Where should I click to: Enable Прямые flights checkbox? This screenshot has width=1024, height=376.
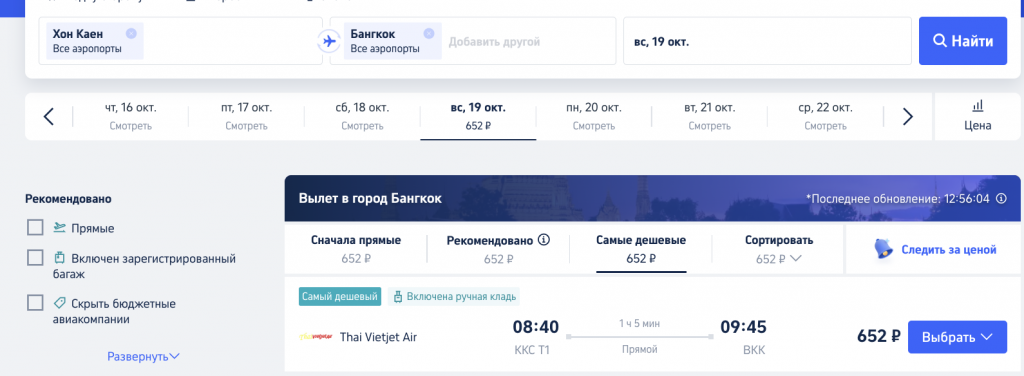click(35, 228)
